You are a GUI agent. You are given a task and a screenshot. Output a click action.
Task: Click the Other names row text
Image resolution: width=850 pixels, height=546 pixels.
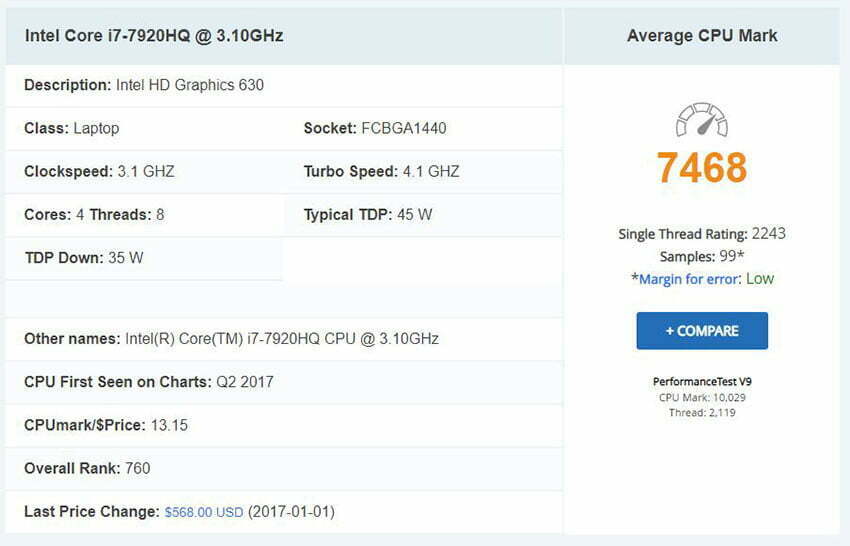pyautogui.click(x=231, y=339)
